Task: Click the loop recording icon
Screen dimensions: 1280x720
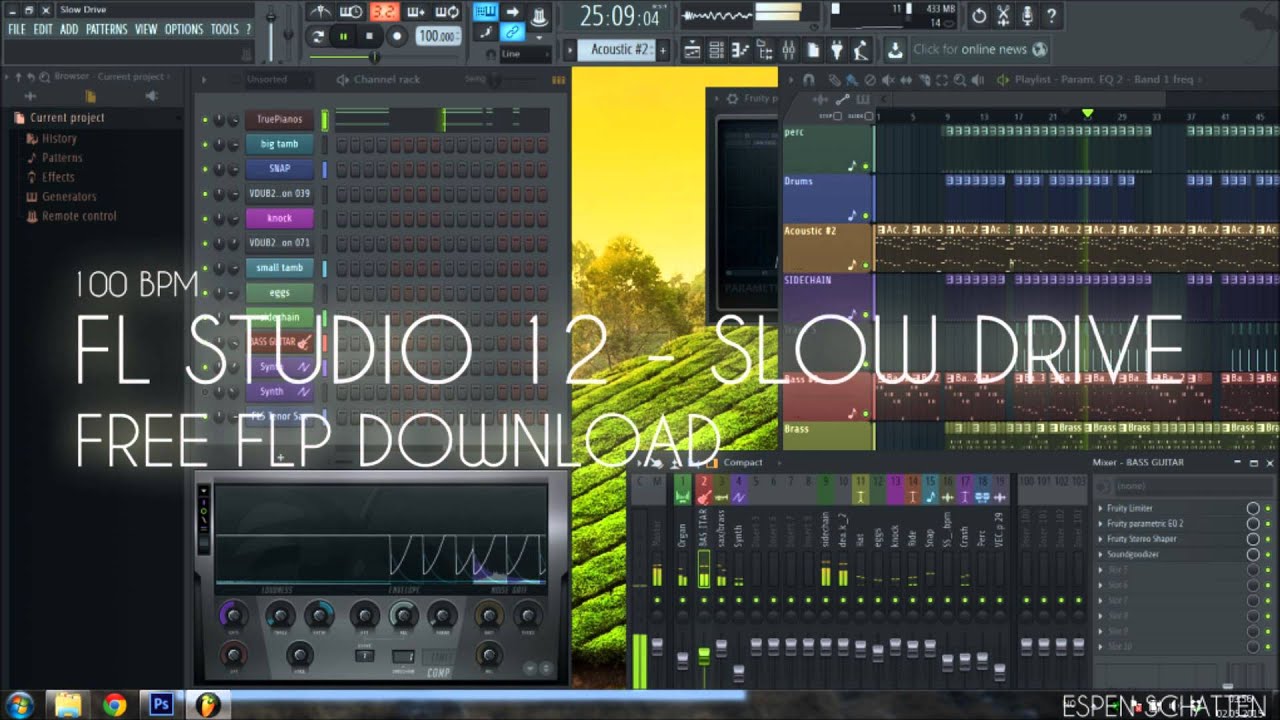Action: (448, 12)
